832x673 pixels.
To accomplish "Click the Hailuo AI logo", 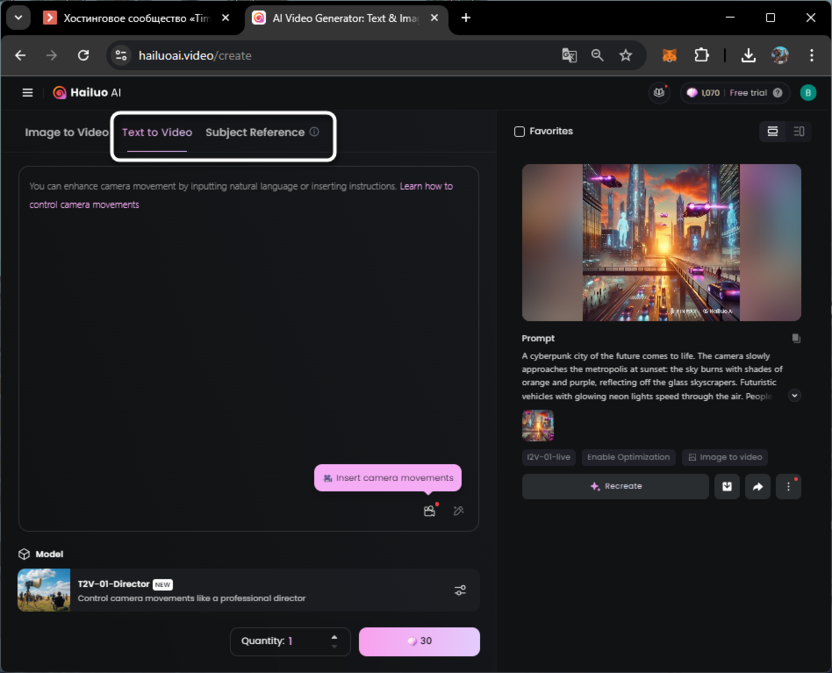I will pos(87,93).
